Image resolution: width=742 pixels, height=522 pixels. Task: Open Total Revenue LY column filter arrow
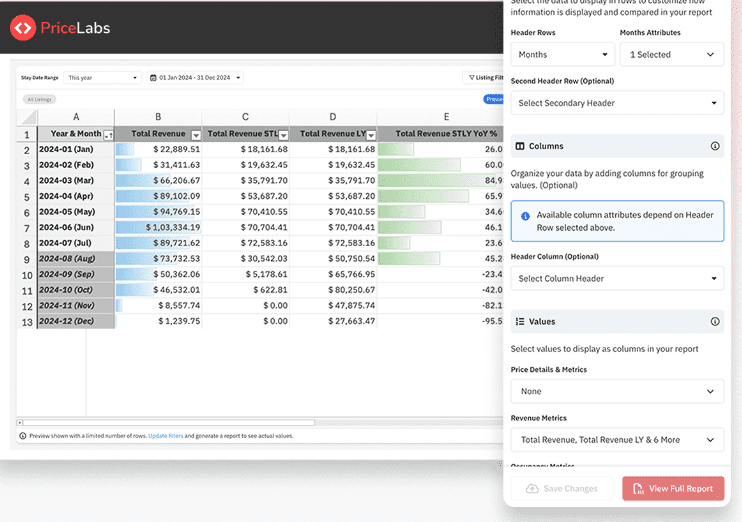(371, 135)
